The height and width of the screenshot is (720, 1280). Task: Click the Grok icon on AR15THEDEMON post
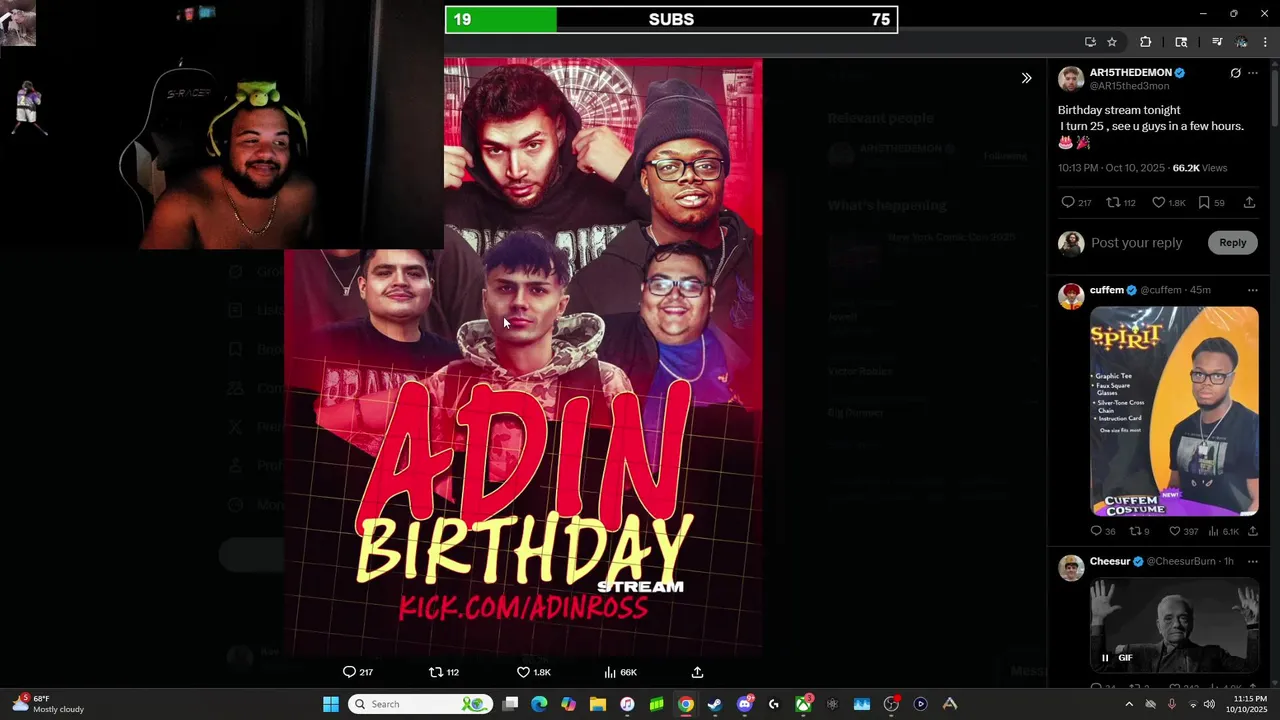pos(1235,73)
